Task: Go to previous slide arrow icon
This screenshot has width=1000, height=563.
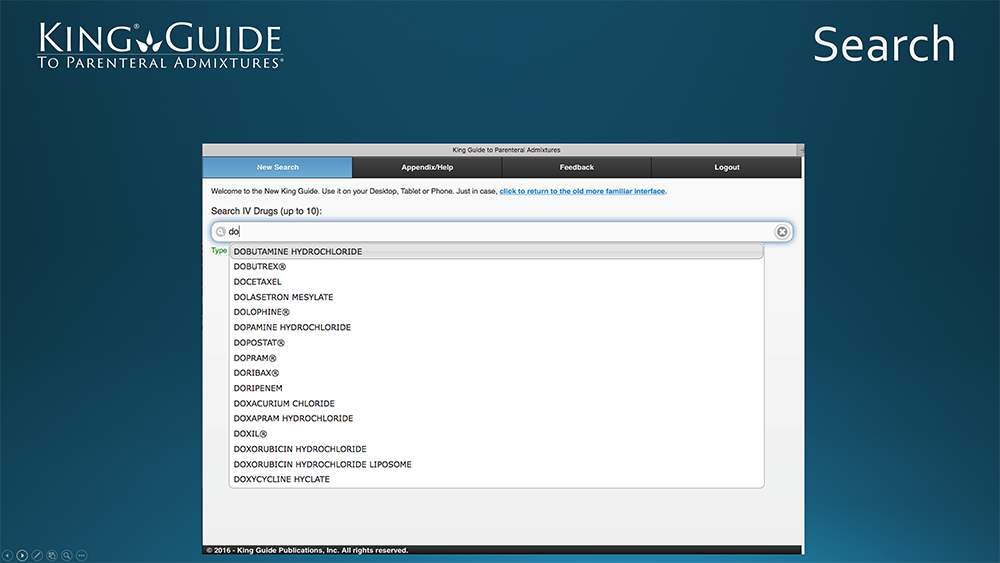Action: click(x=8, y=555)
